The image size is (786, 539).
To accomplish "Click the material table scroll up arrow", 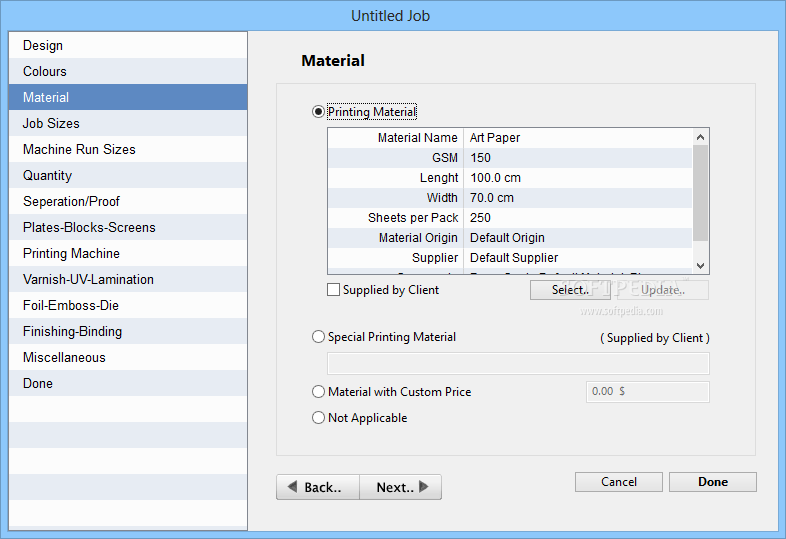I will [700, 137].
